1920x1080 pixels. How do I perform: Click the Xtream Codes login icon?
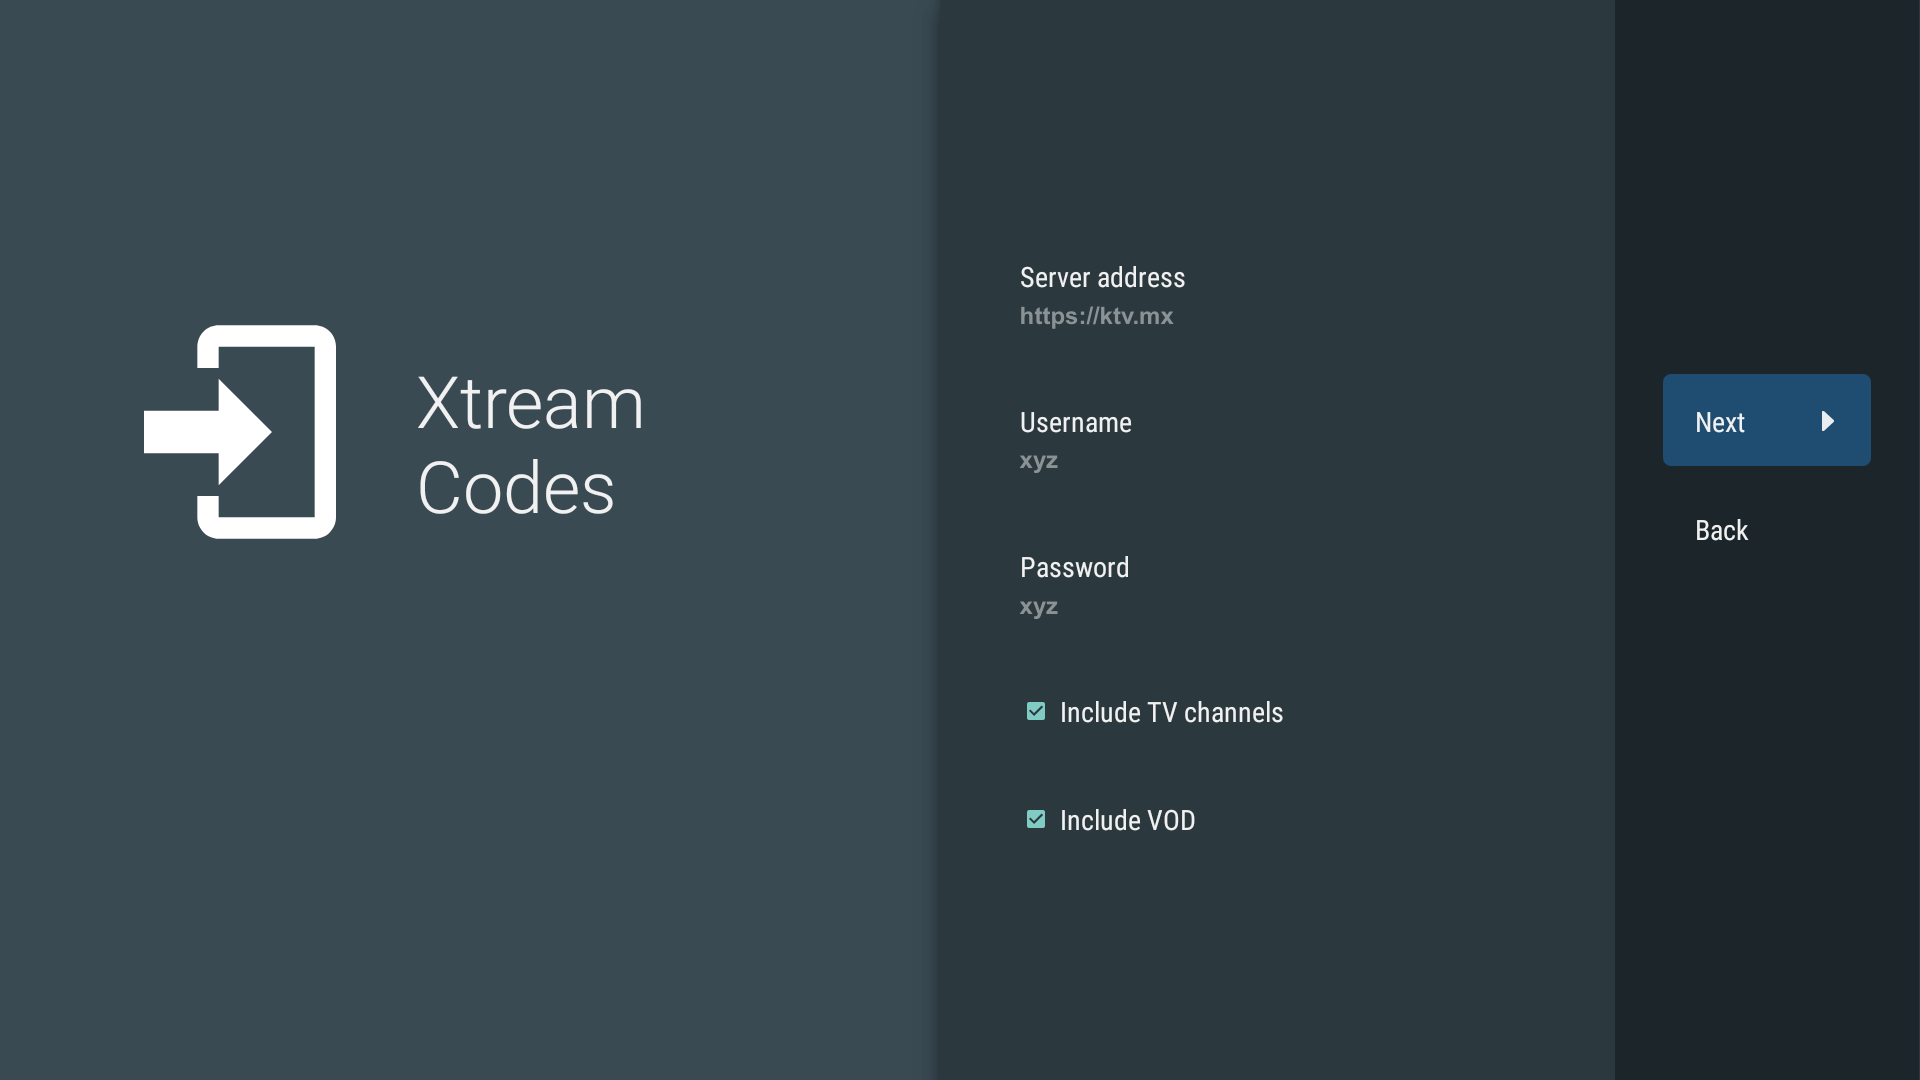(x=240, y=432)
